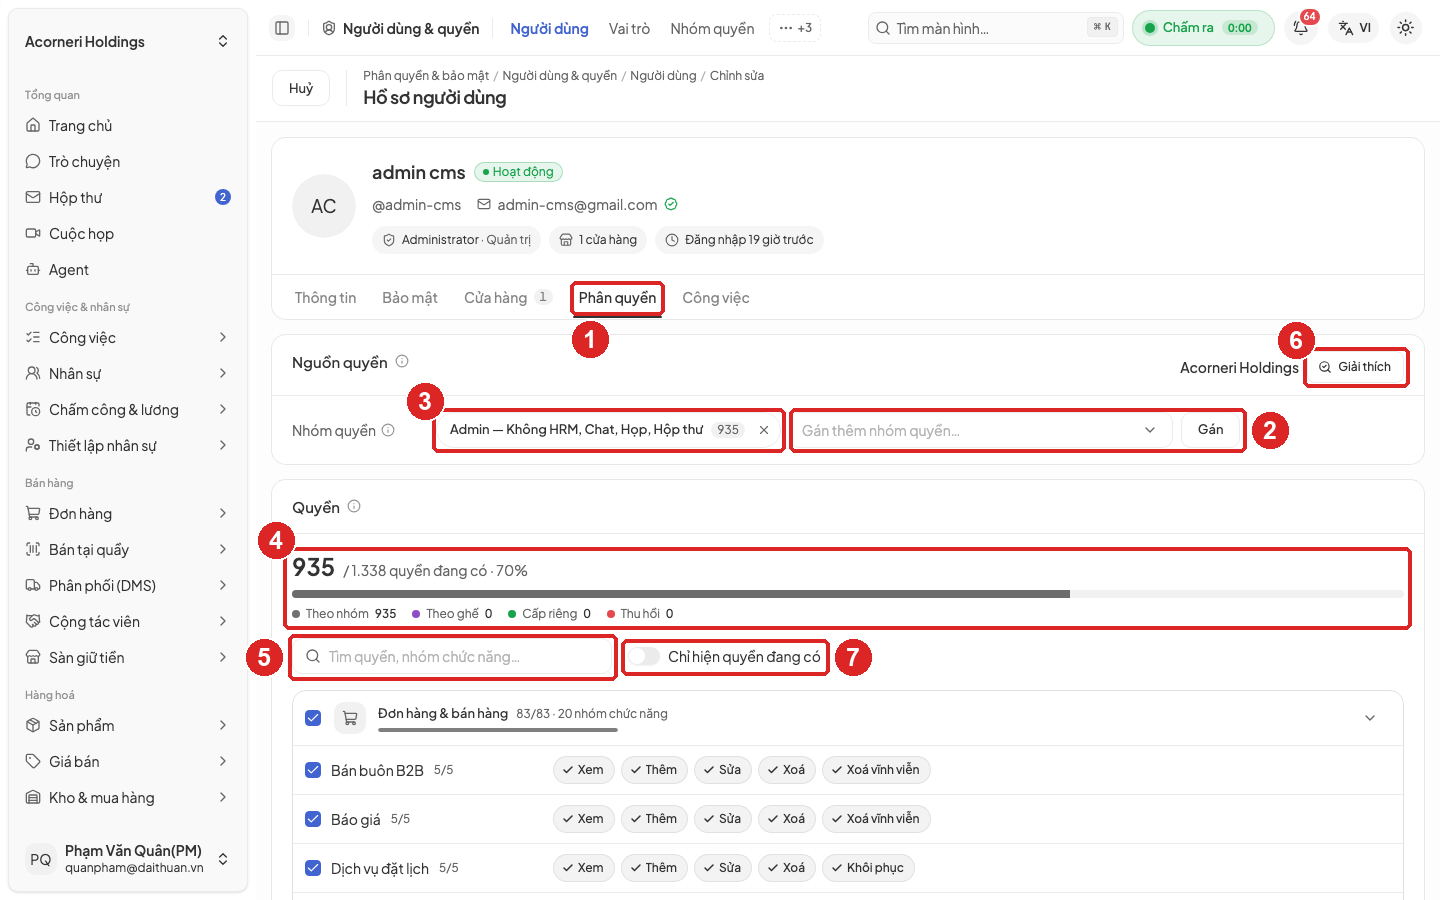Switch language via VI translate icon
Screen dimensions: 1440x900
point(1355,28)
